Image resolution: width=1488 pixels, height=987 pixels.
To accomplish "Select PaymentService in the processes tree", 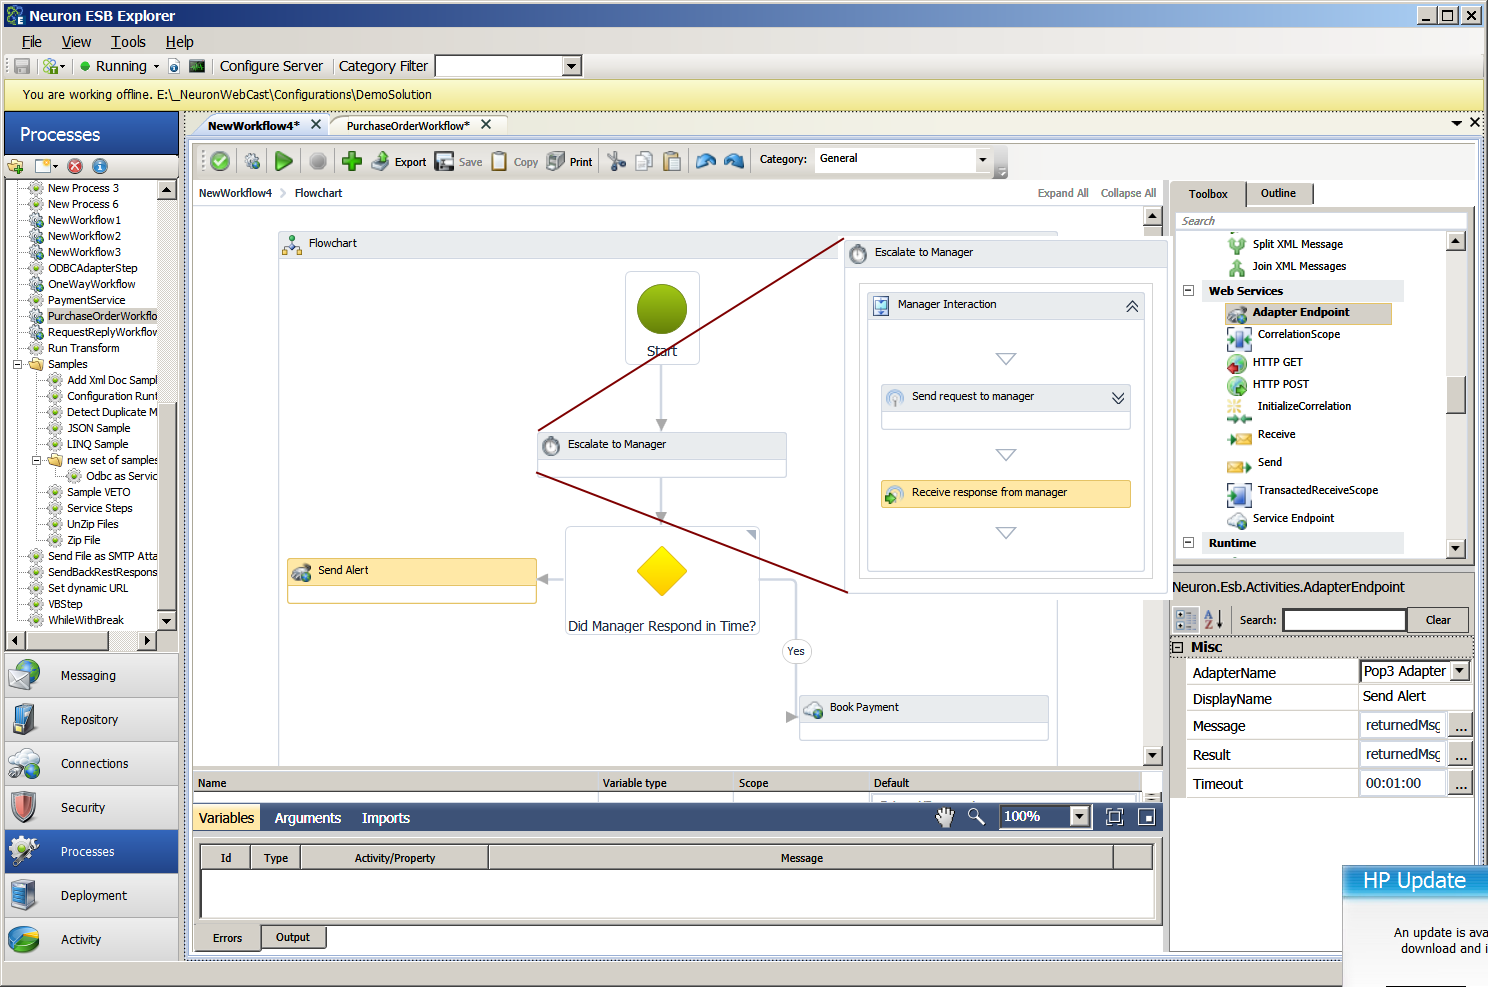I will (87, 300).
